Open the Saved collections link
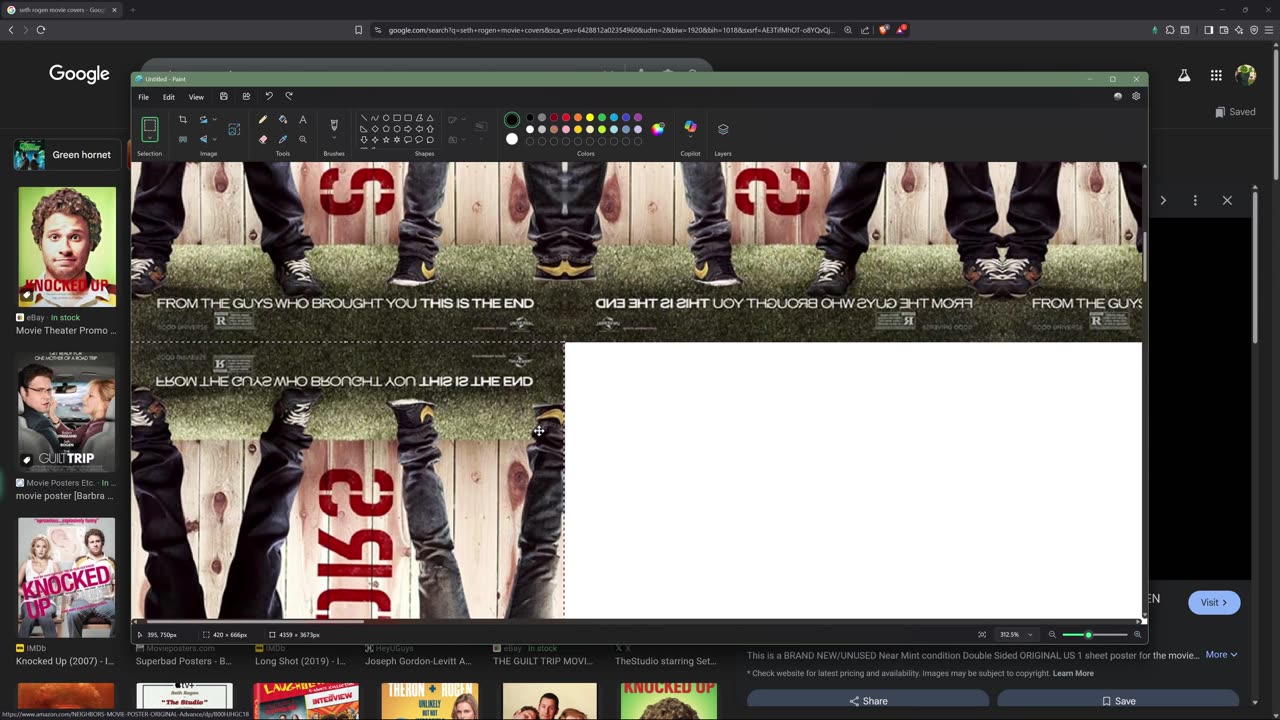This screenshot has height=720, width=1280. point(1235,112)
